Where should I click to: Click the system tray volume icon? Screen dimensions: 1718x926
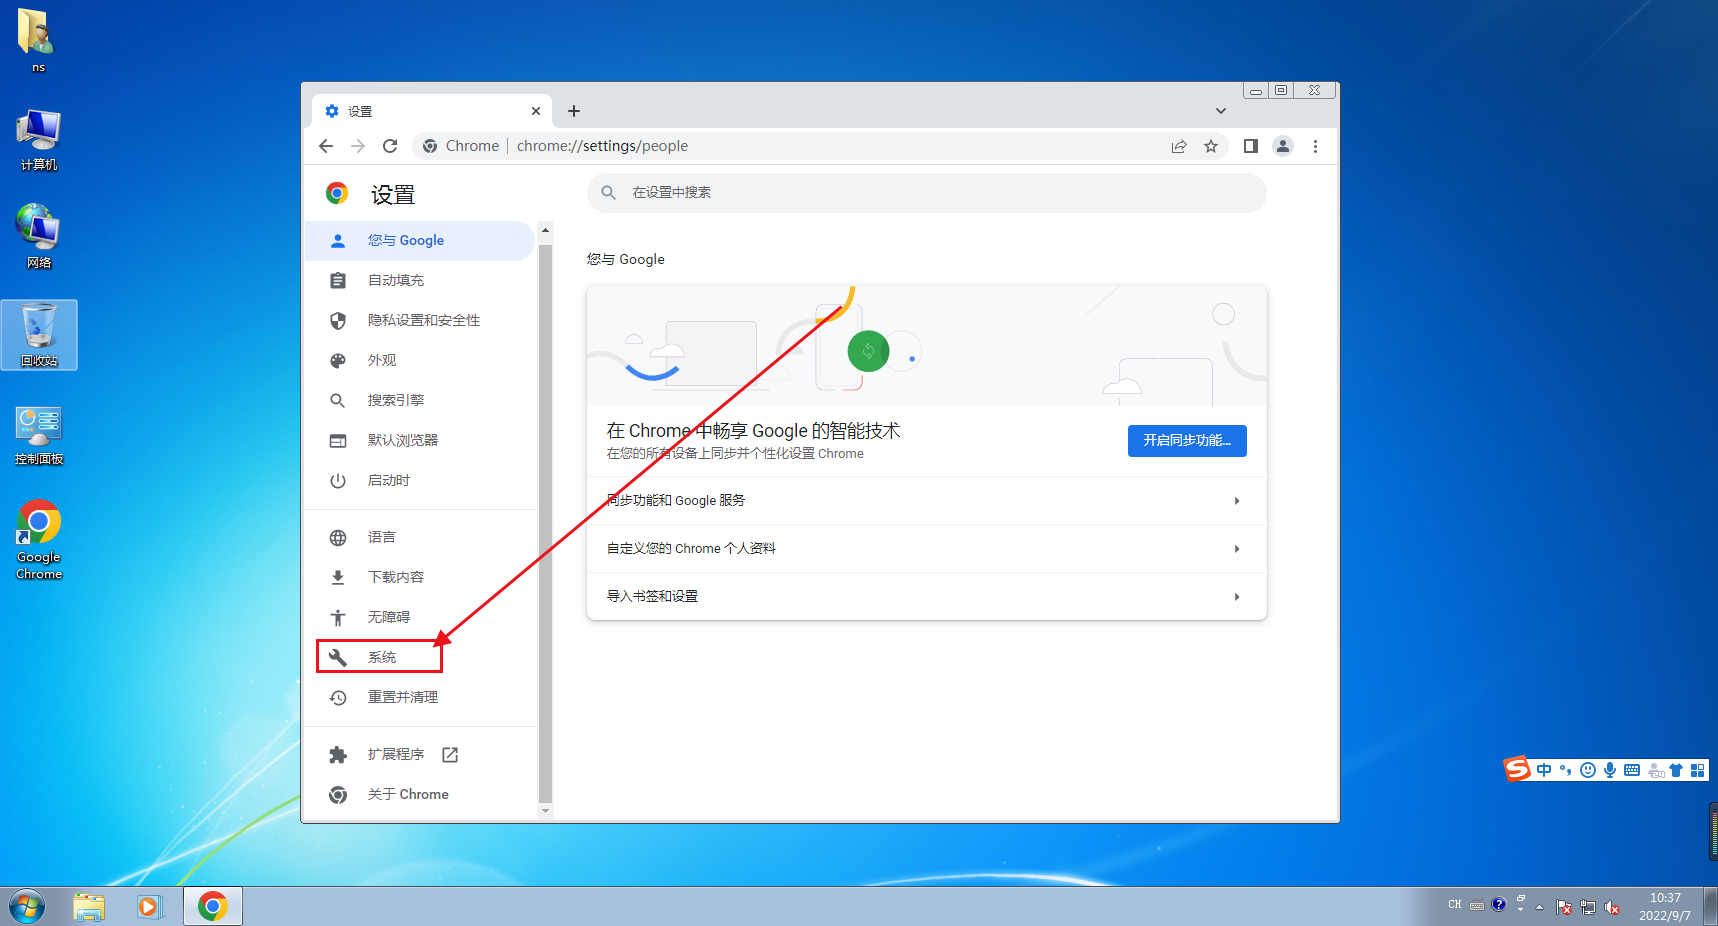(x=1612, y=907)
